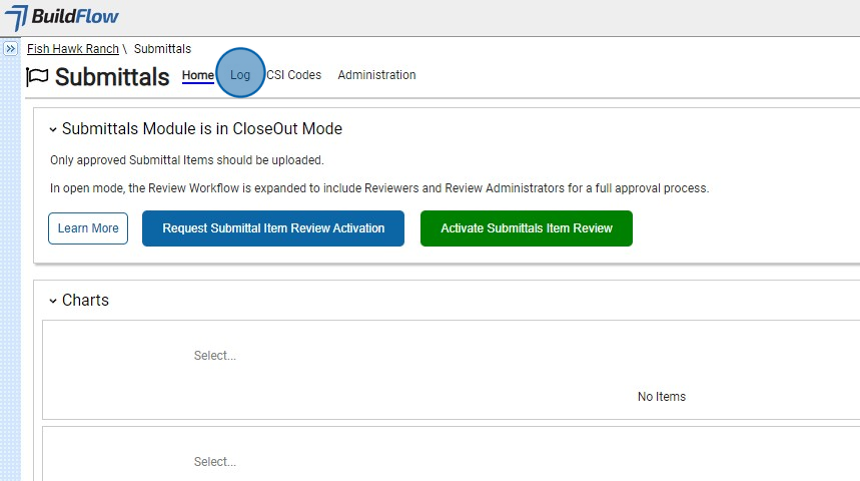This screenshot has width=860, height=481.
Task: Click Request Submittal Item Review Activation
Action: click(x=273, y=228)
